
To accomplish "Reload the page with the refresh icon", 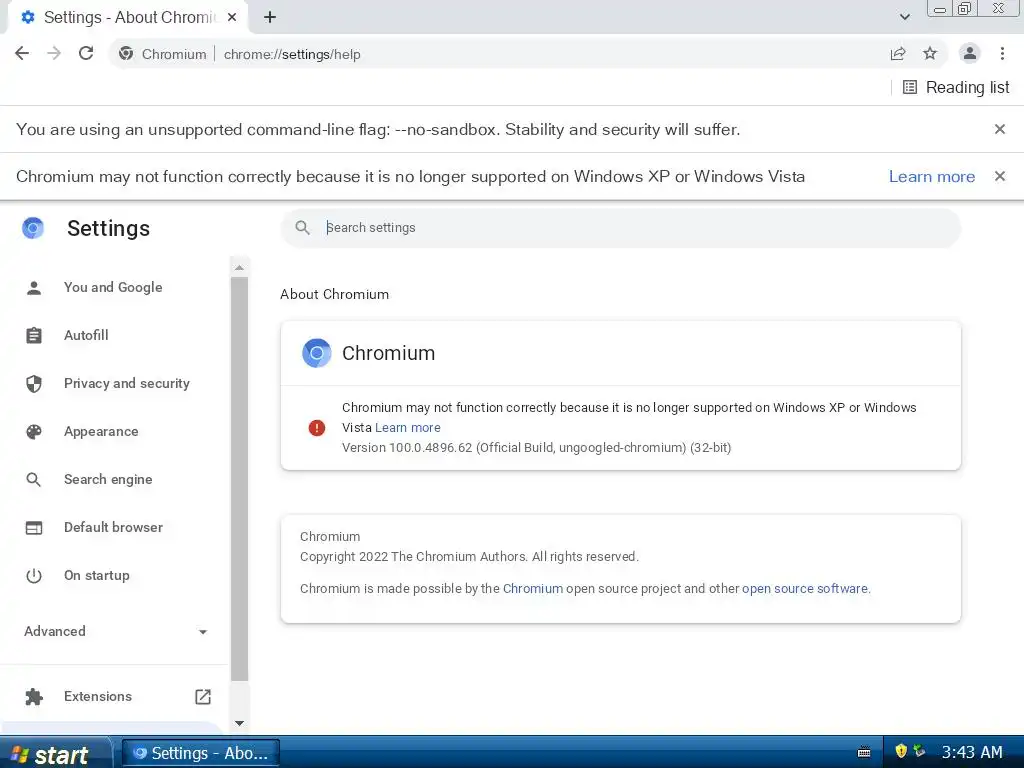I will (x=86, y=54).
